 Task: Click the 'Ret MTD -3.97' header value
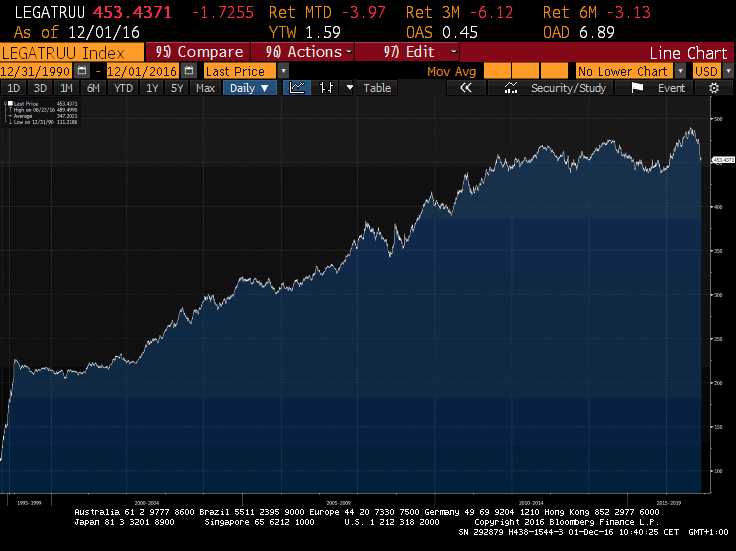coord(327,12)
